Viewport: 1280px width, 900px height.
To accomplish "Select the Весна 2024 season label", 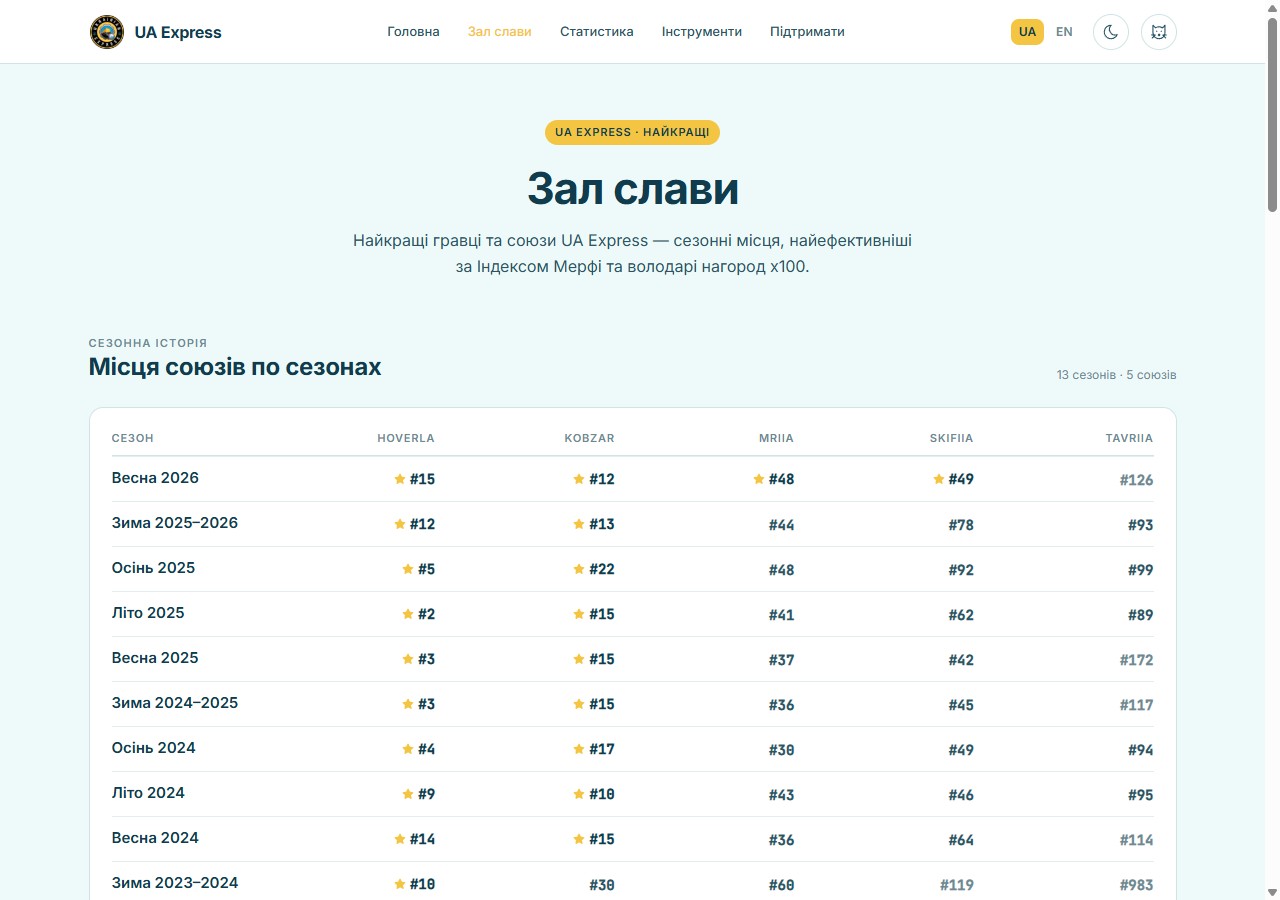I will coord(155,838).
